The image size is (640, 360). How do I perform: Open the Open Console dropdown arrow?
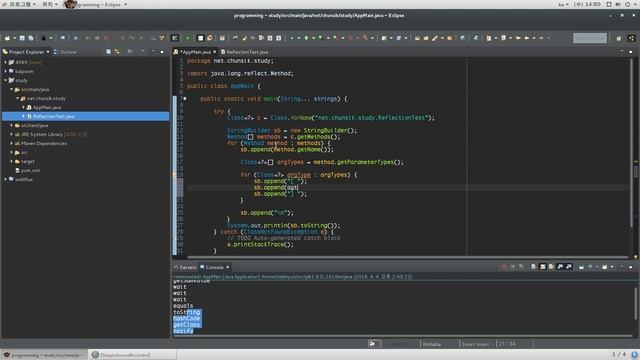click(611, 267)
